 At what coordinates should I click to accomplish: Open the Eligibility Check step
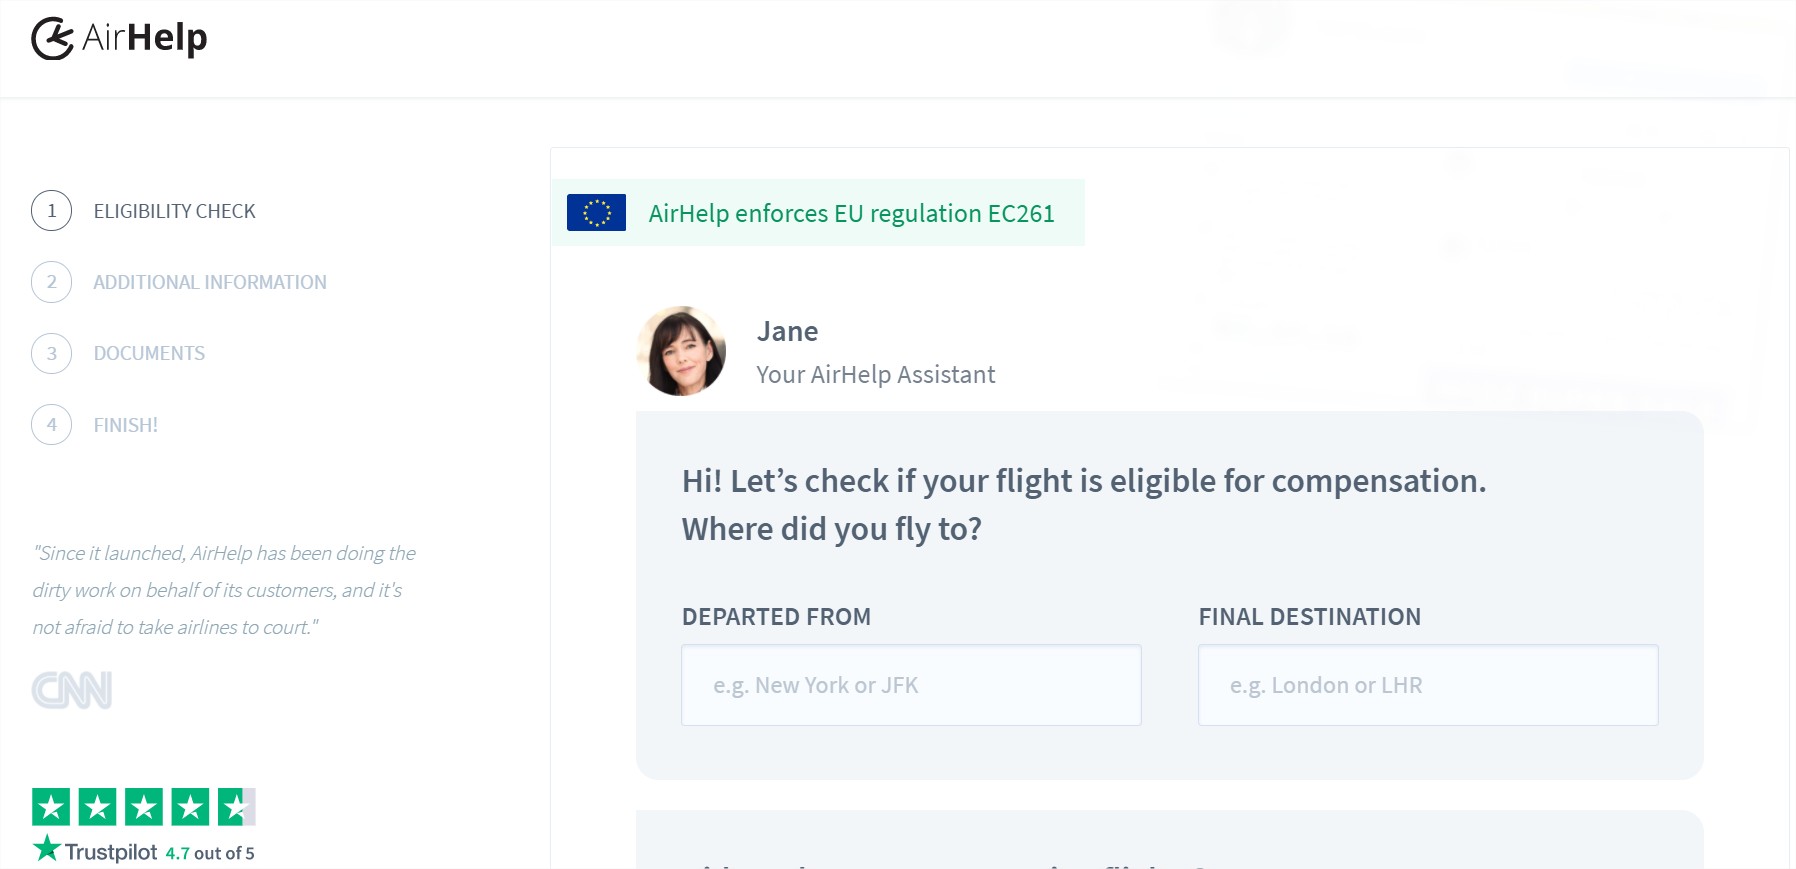coord(175,211)
